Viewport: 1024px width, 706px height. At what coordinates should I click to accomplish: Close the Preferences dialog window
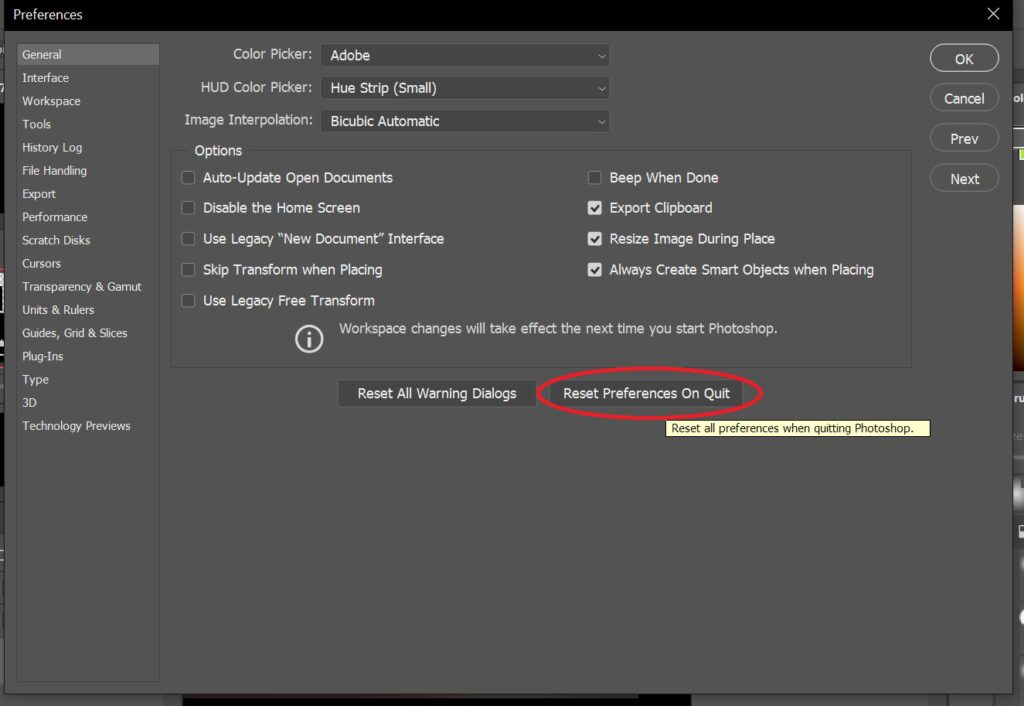pyautogui.click(x=992, y=14)
